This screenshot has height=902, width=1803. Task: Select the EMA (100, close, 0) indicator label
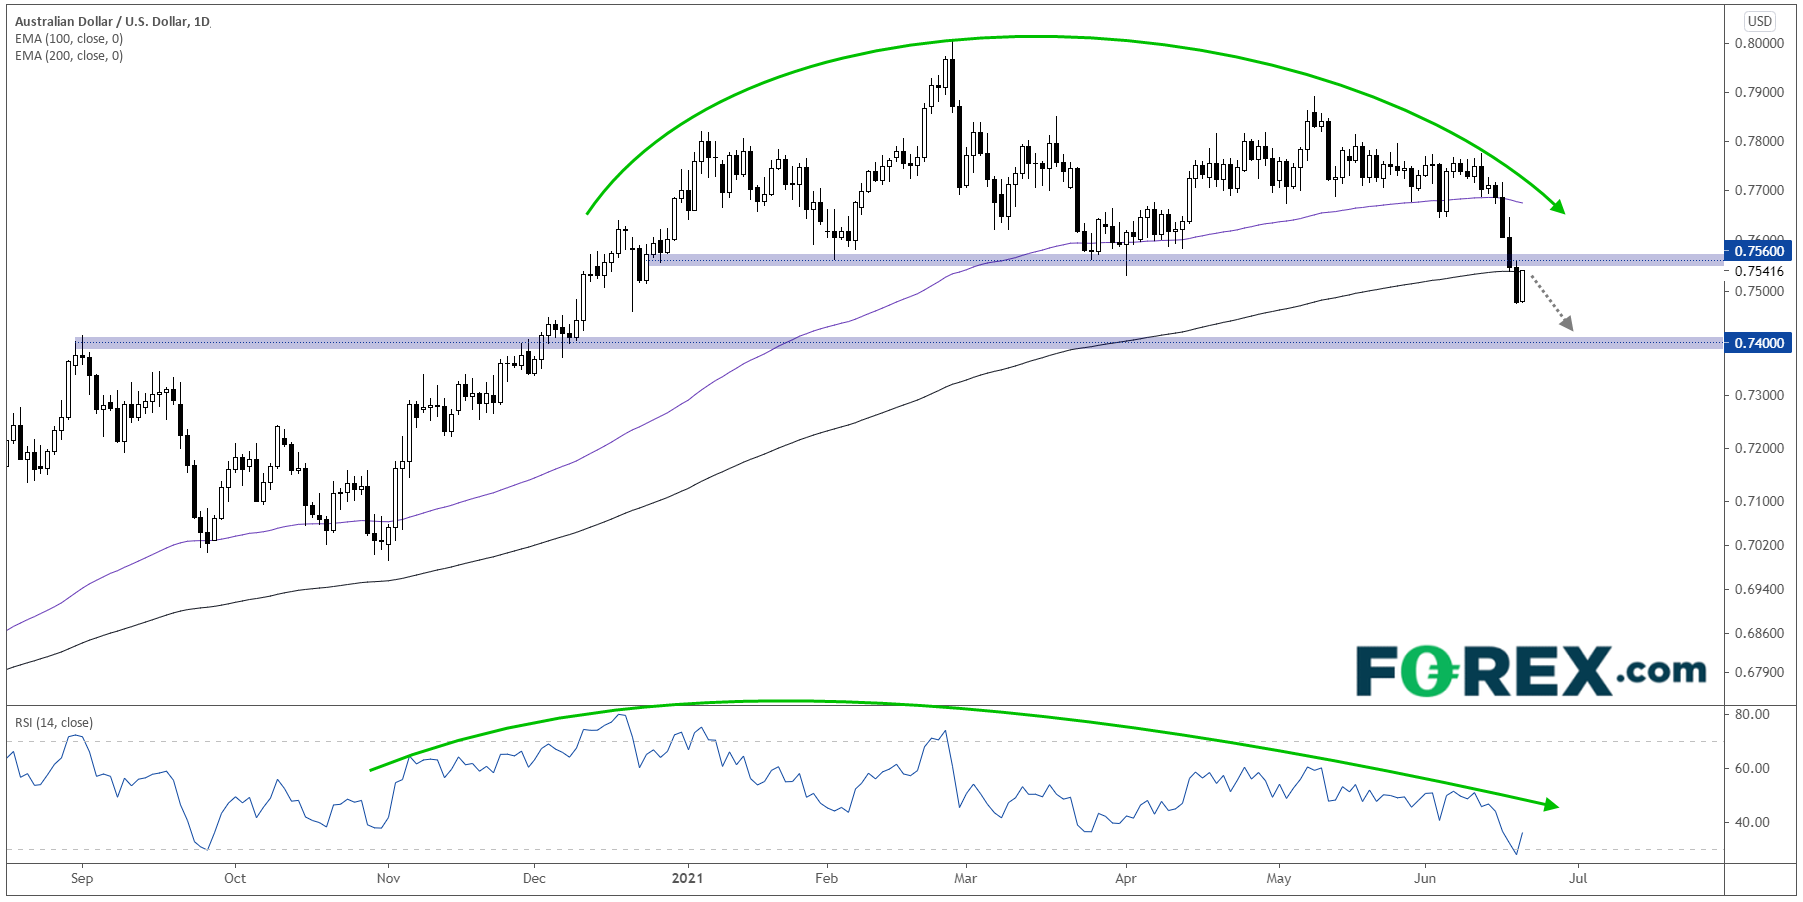point(69,39)
